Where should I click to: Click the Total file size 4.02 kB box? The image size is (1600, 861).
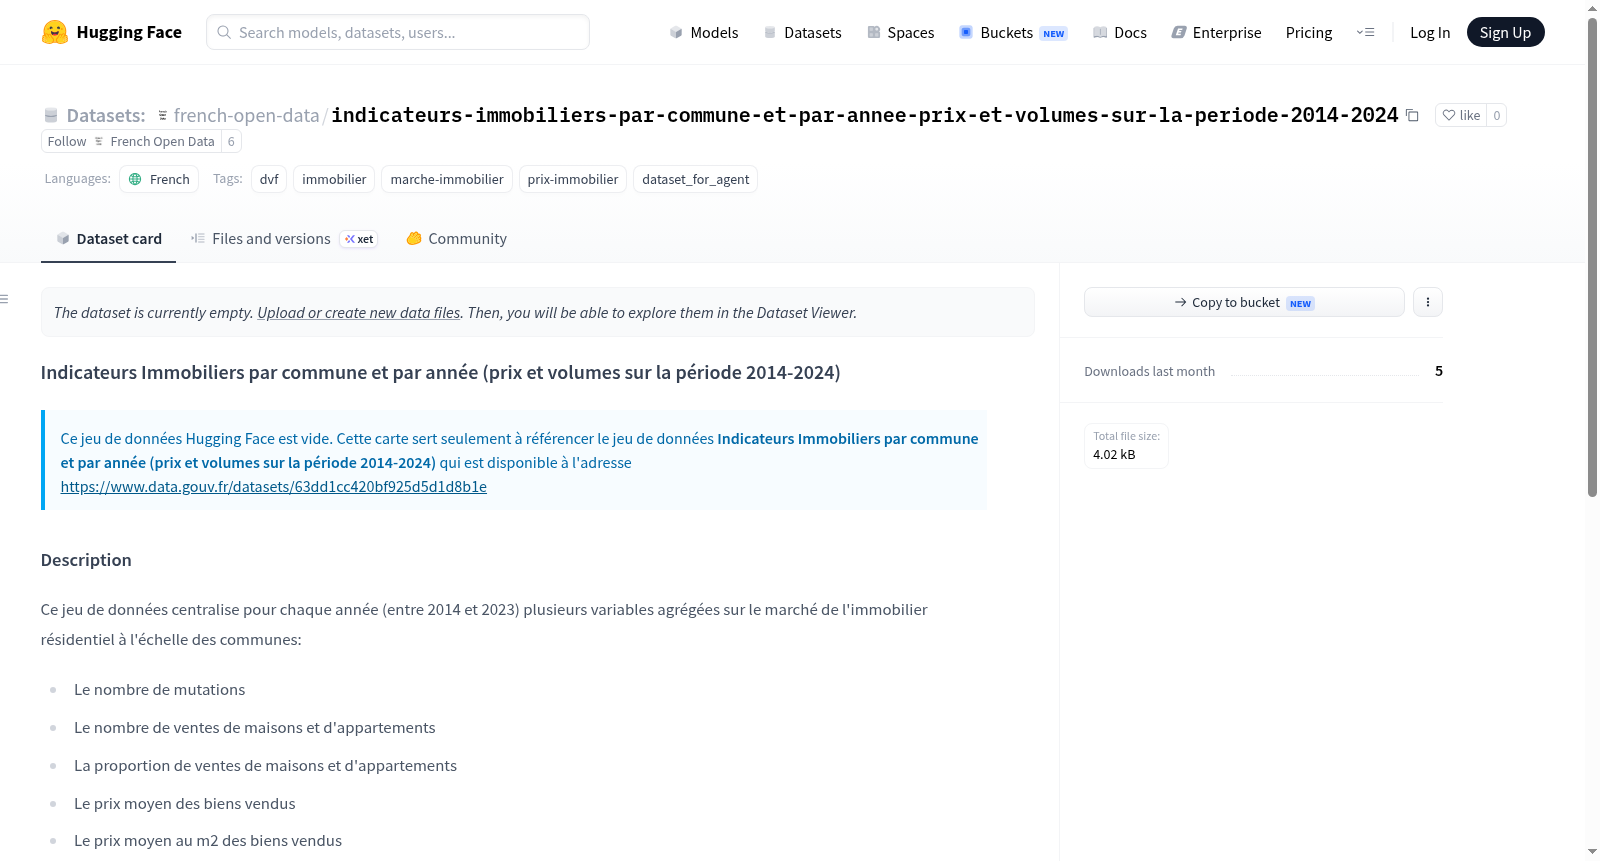1126,446
